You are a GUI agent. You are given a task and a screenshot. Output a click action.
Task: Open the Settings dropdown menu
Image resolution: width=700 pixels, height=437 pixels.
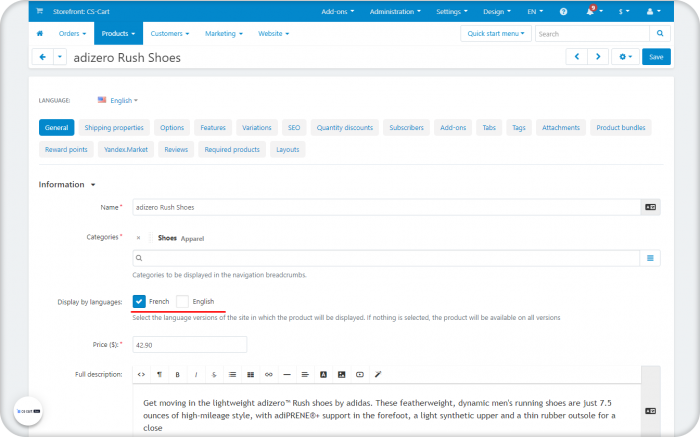coord(452,12)
